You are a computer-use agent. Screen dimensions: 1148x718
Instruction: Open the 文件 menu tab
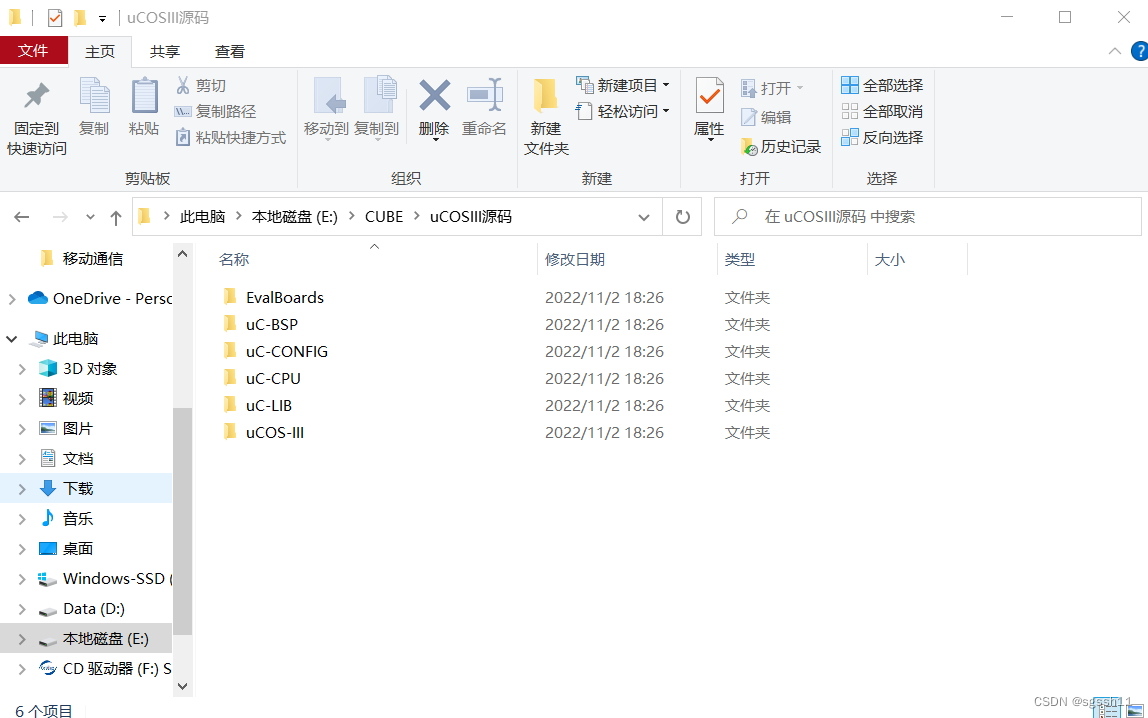34,51
